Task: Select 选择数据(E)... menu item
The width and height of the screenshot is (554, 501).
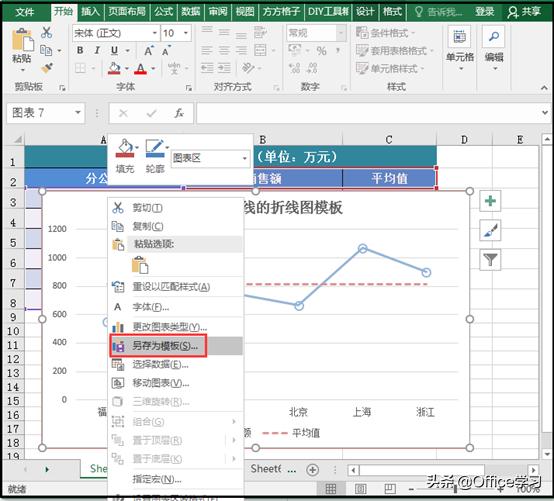Action: 176,364
